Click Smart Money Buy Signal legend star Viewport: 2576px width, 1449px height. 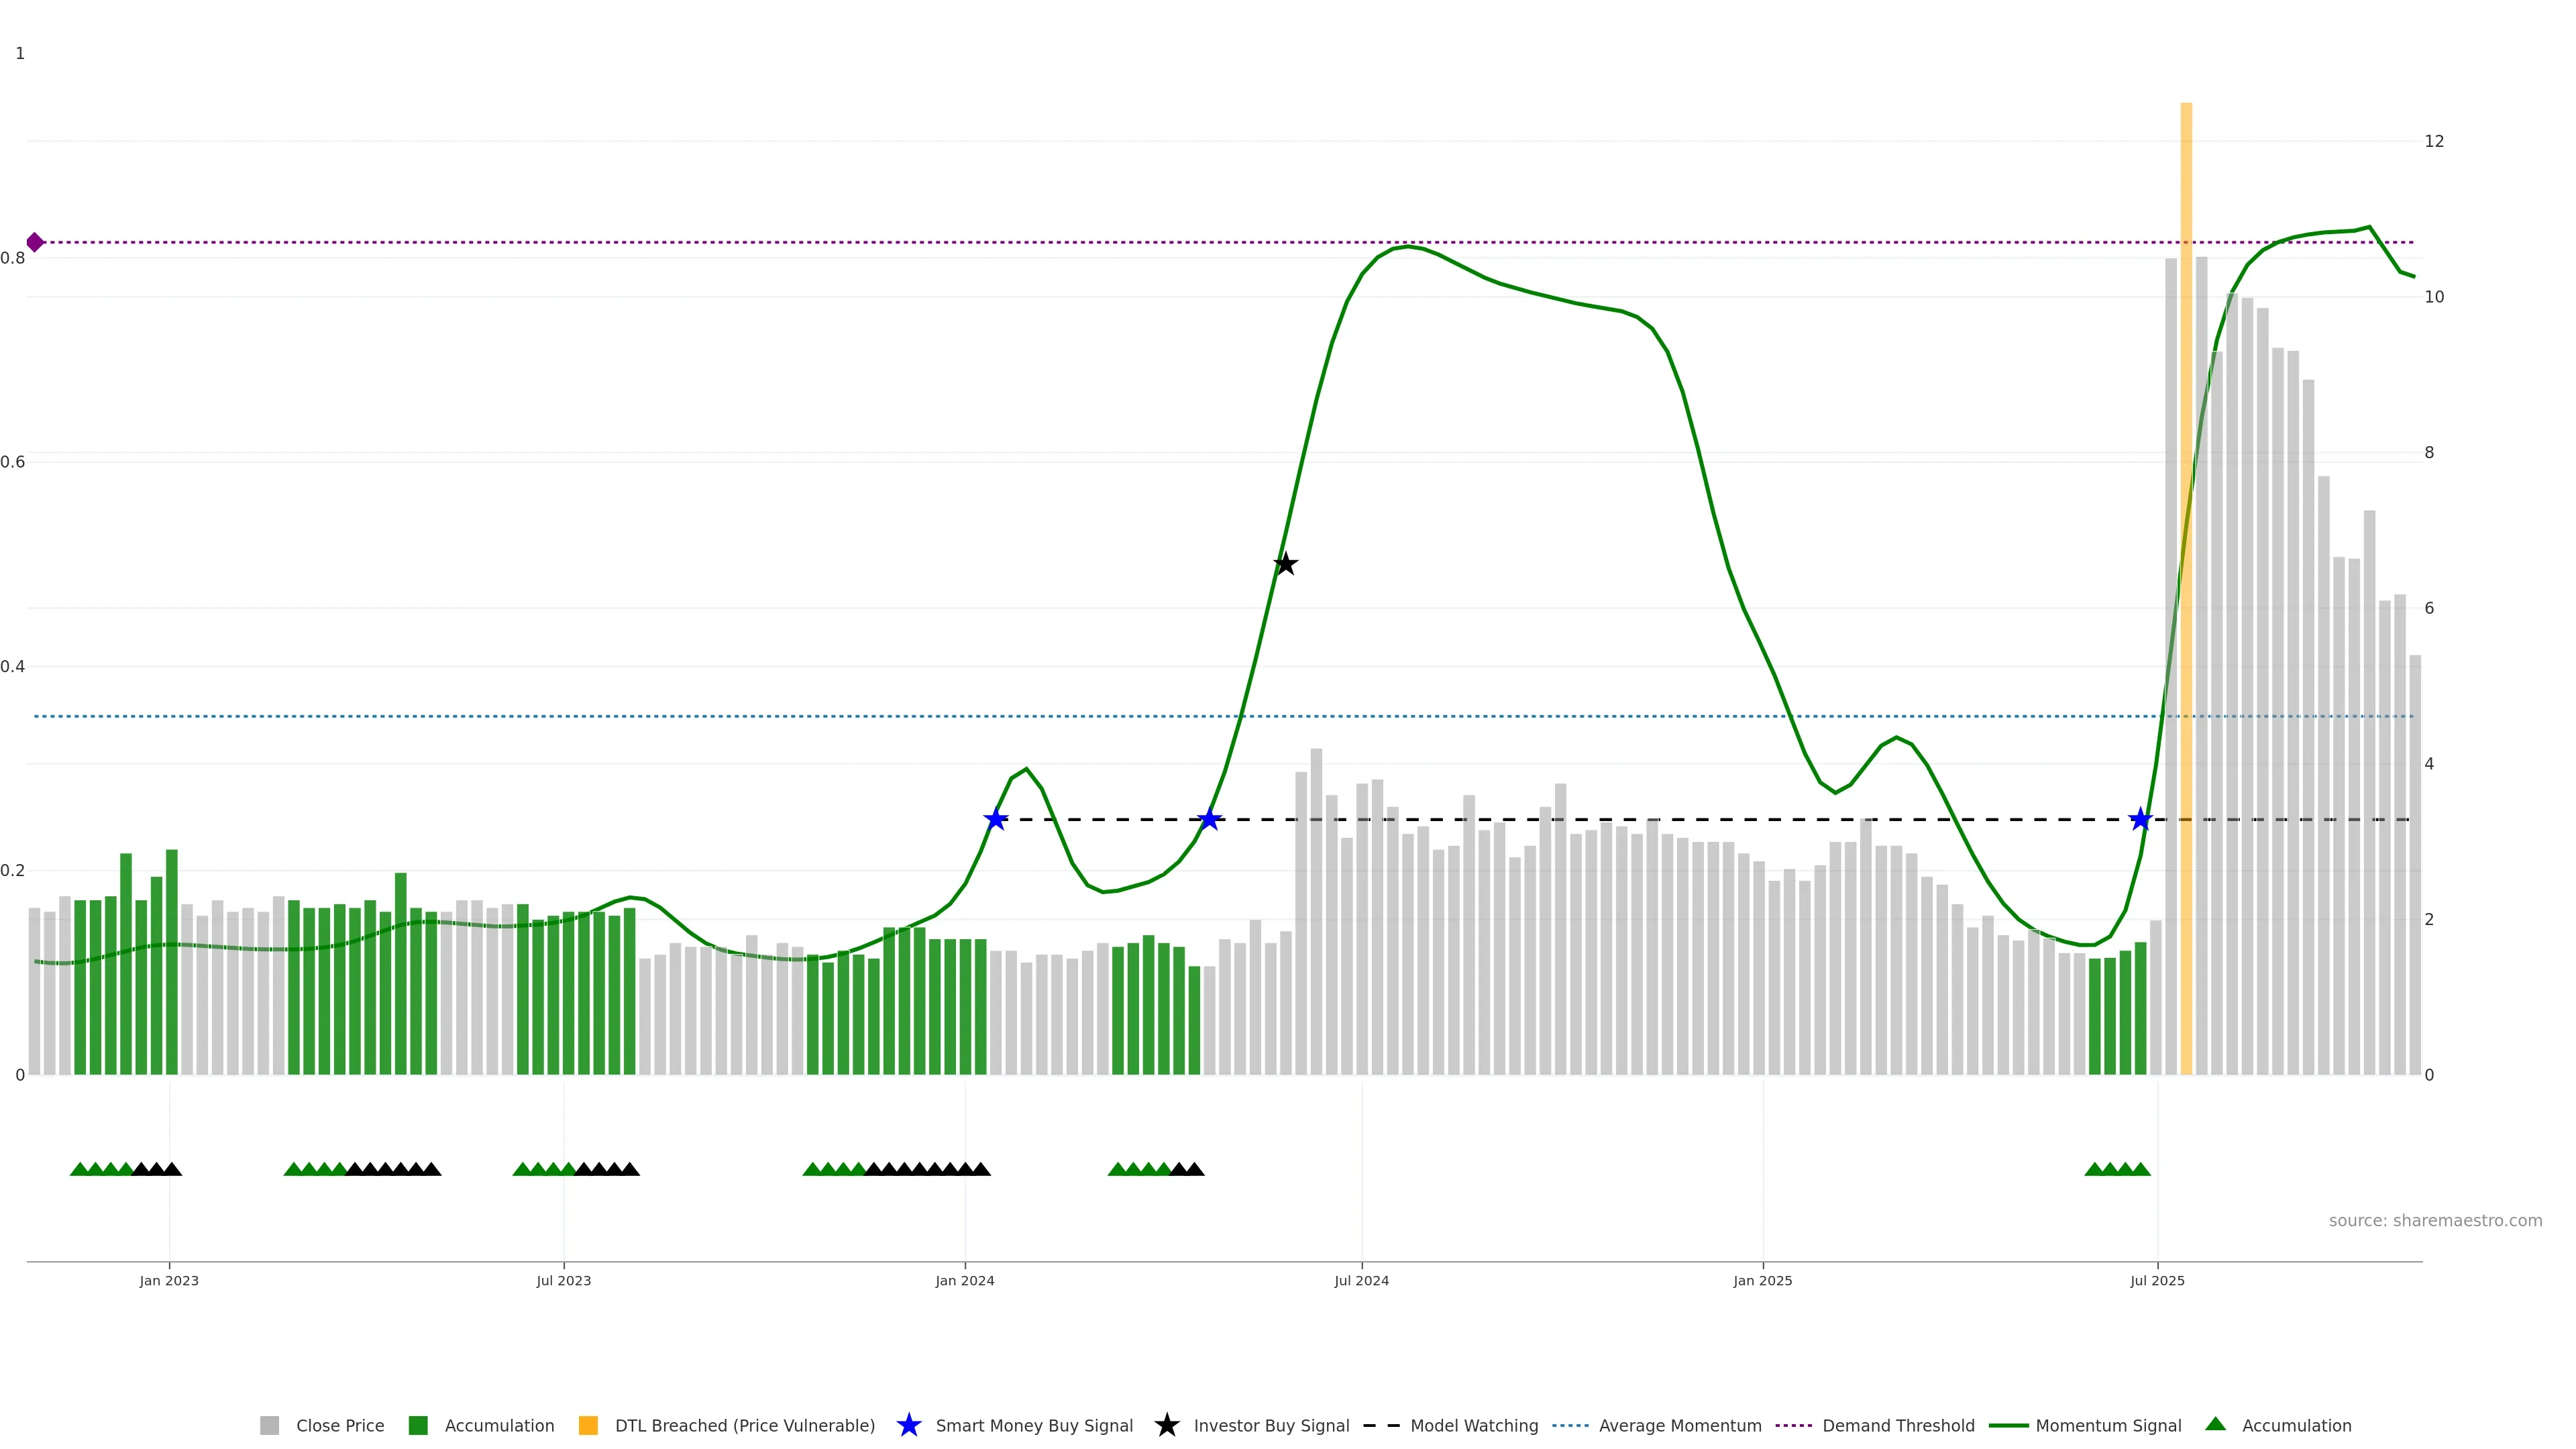point(908,1426)
